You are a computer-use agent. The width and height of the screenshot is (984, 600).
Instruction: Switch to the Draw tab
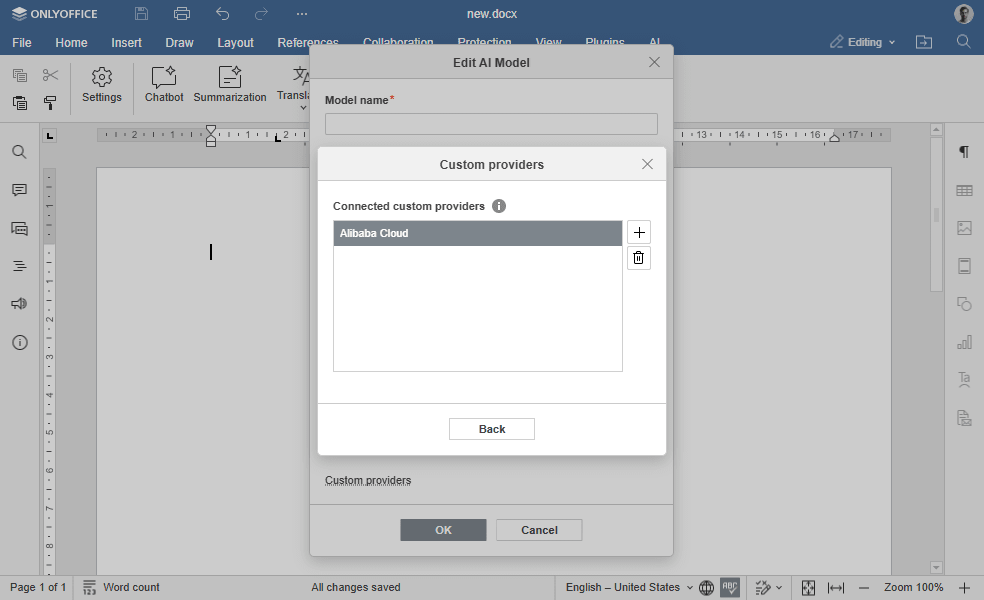179,43
